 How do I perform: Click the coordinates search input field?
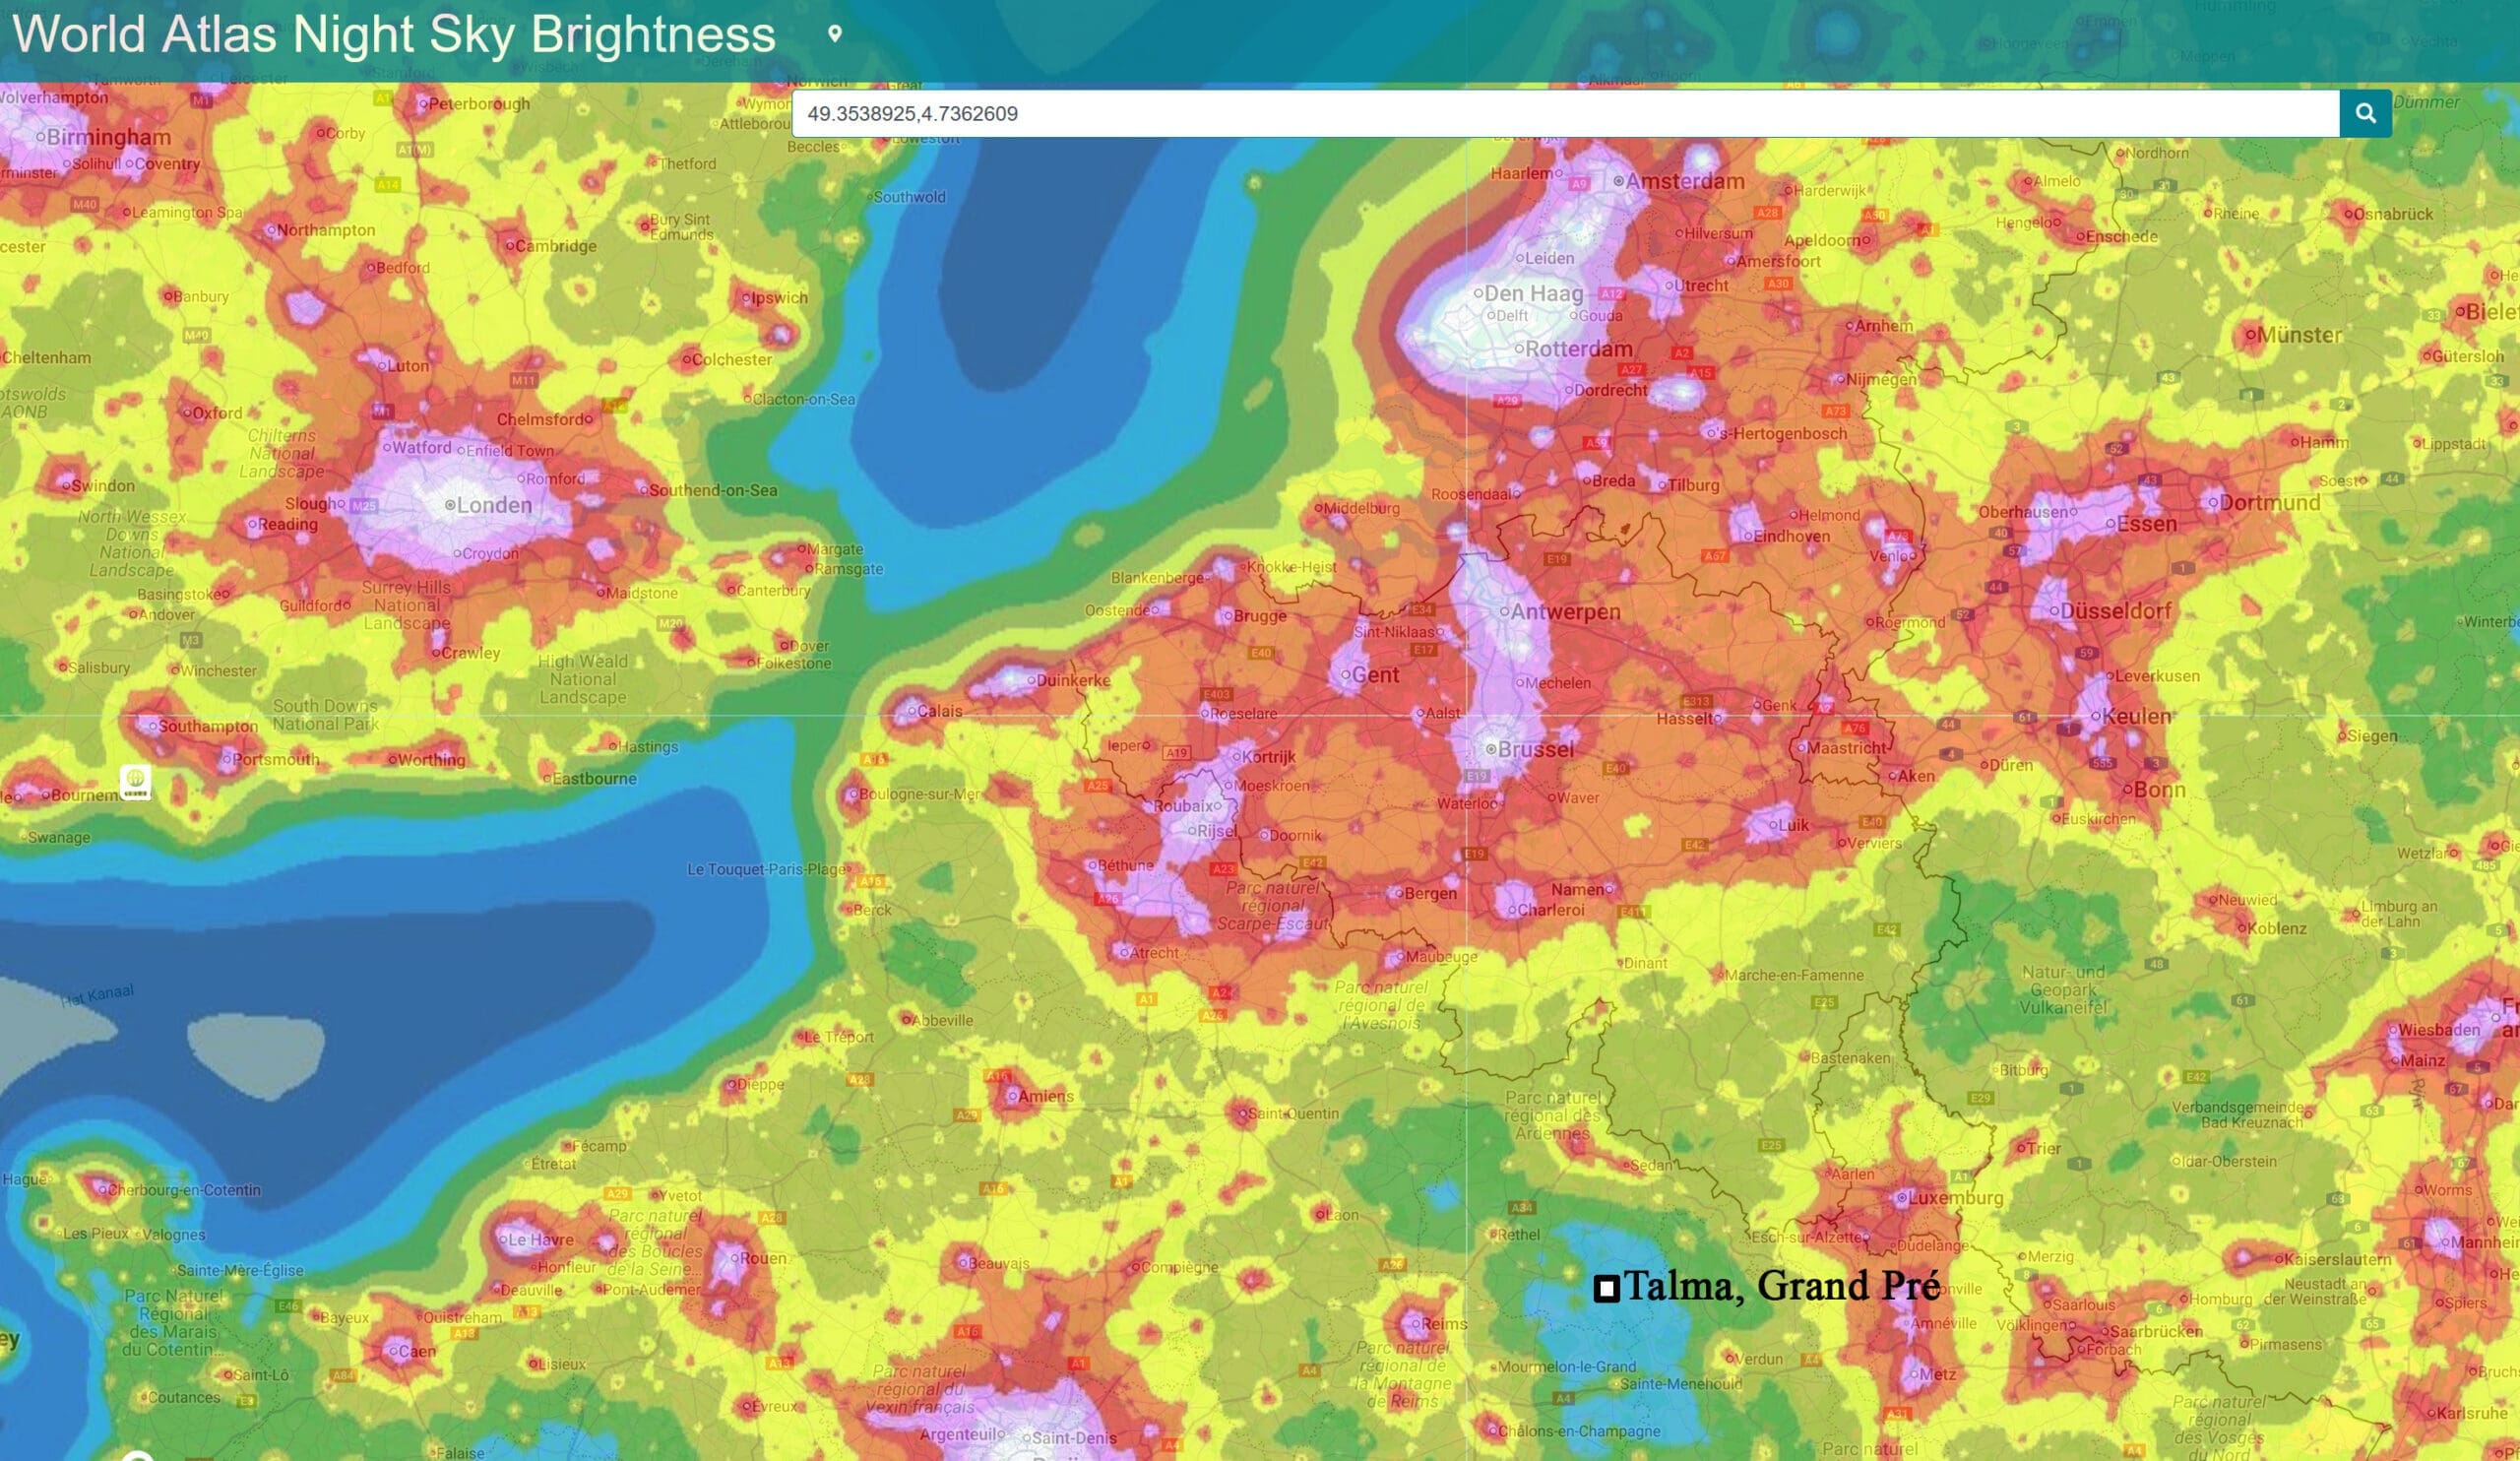point(1565,114)
